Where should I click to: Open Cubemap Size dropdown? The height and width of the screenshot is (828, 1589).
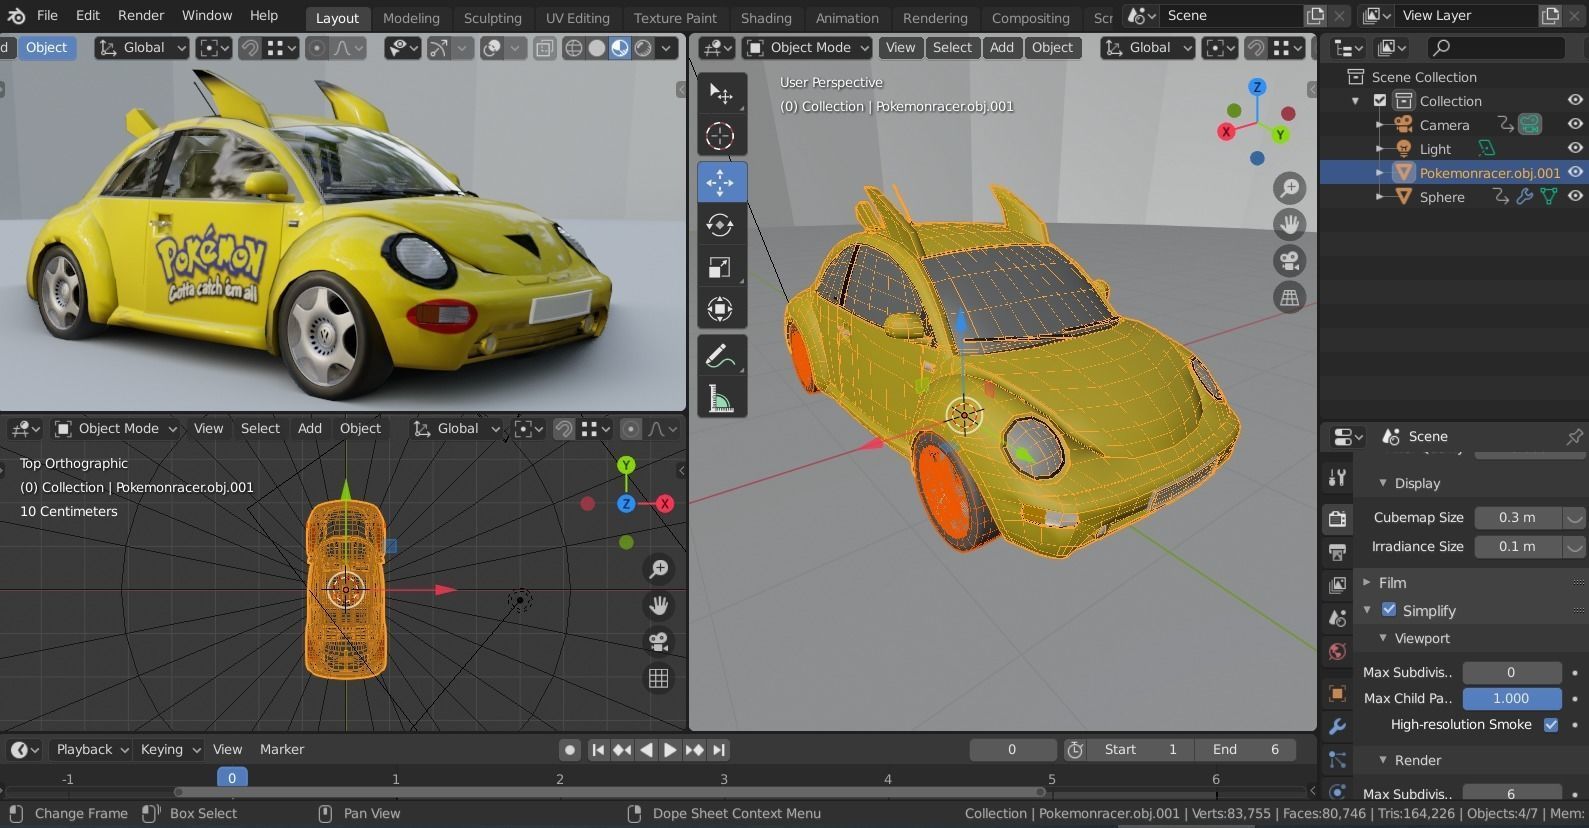click(1574, 518)
